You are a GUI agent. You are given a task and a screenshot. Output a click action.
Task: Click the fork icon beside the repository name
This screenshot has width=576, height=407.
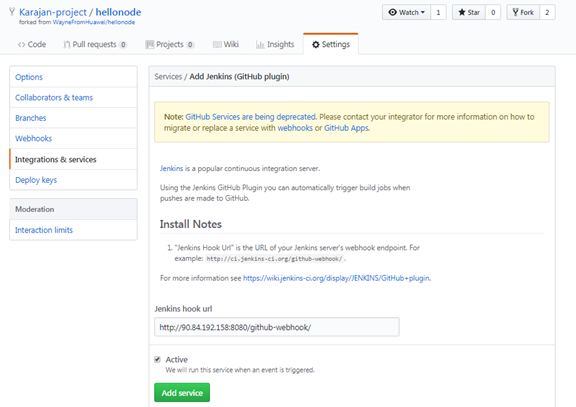pyautogui.click(x=12, y=12)
